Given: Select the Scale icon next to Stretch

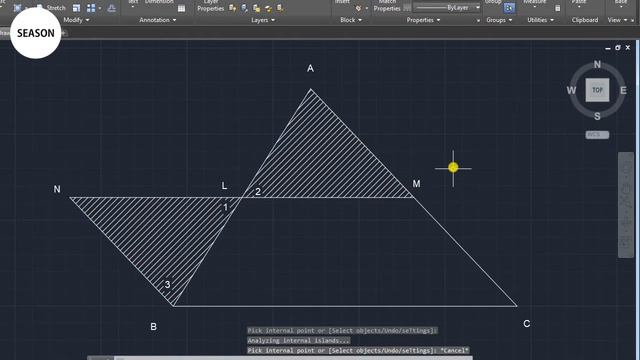Looking at the screenshot, I should tap(76, 8).
